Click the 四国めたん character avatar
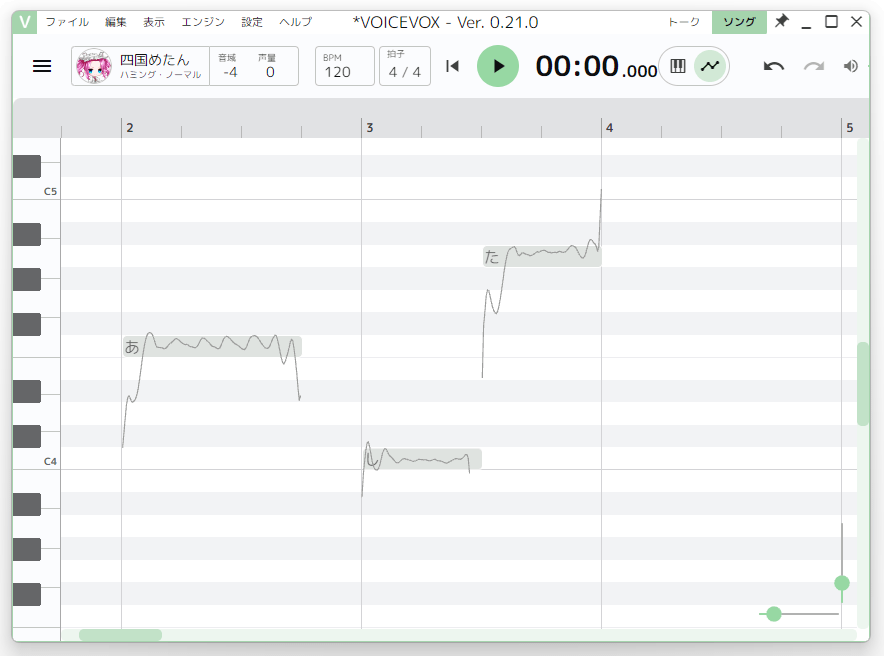 pyautogui.click(x=94, y=67)
